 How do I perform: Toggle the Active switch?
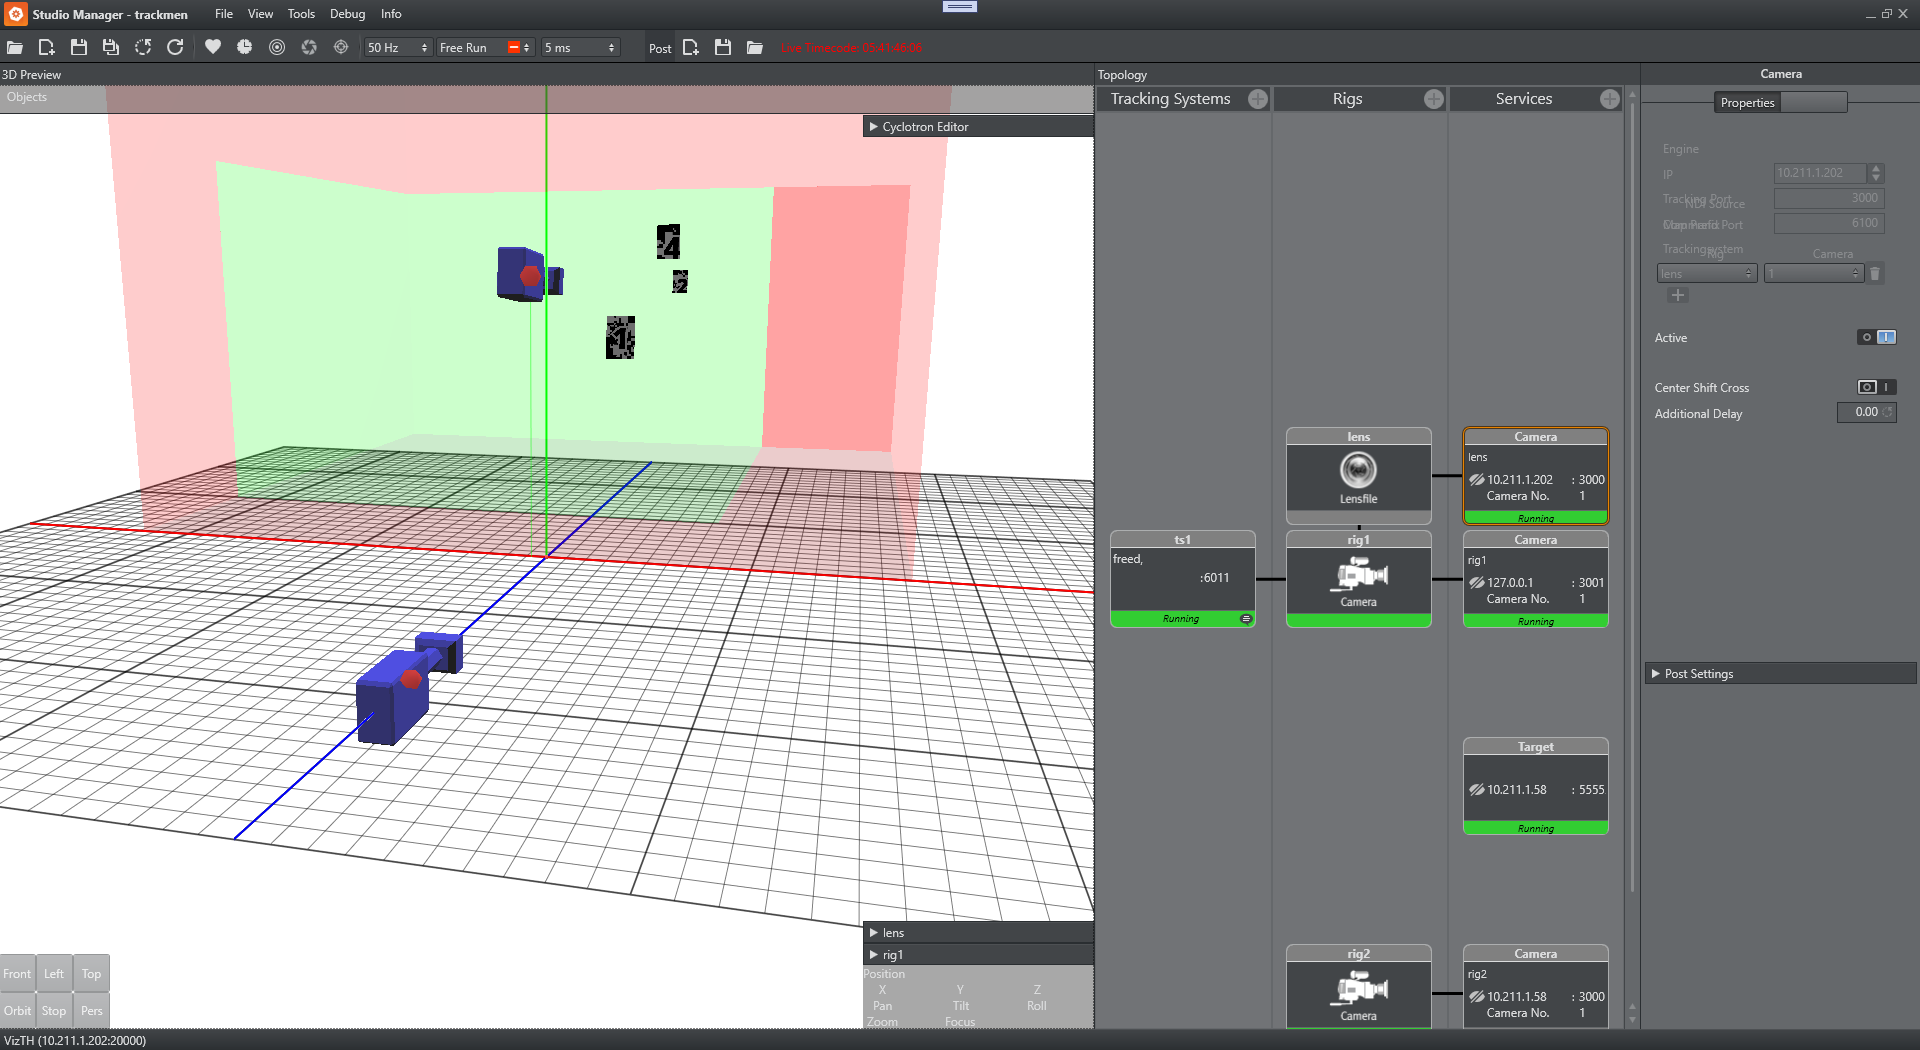coord(1876,338)
